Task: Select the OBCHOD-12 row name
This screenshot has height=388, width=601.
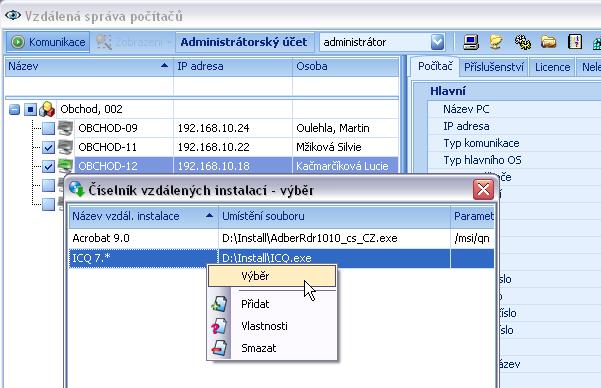Action: pyautogui.click(x=108, y=166)
